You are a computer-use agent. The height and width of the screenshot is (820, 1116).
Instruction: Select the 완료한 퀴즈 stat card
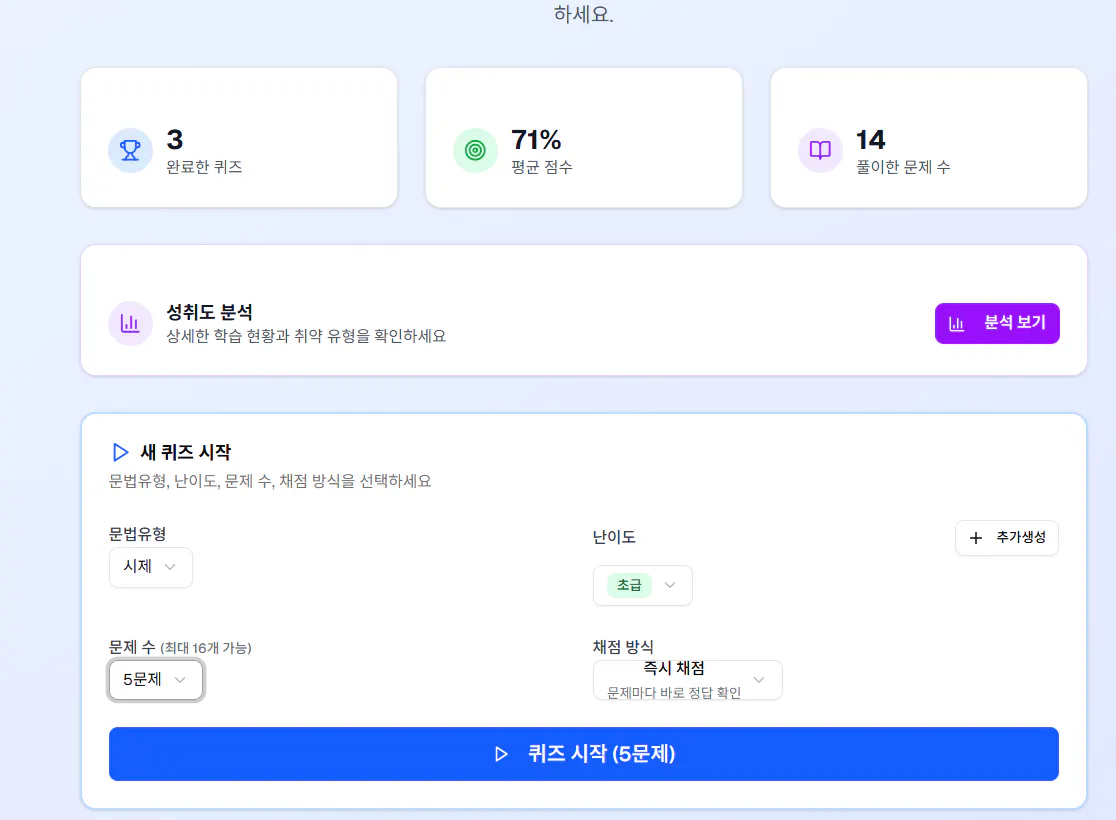pos(239,138)
